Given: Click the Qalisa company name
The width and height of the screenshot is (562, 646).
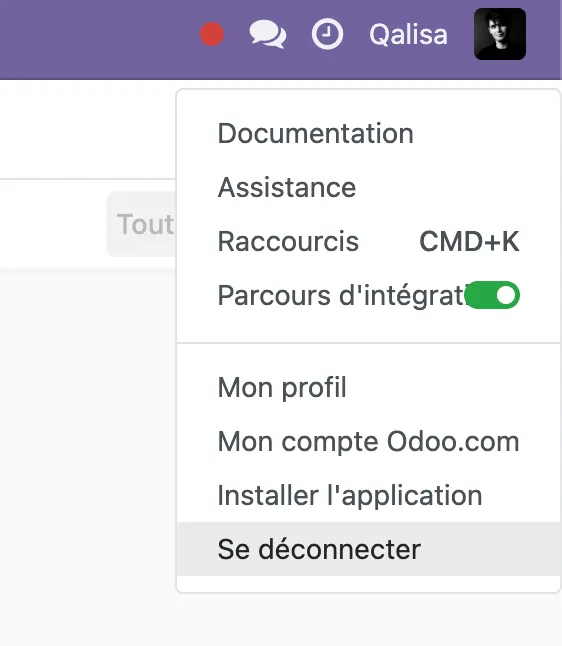Looking at the screenshot, I should (408, 35).
